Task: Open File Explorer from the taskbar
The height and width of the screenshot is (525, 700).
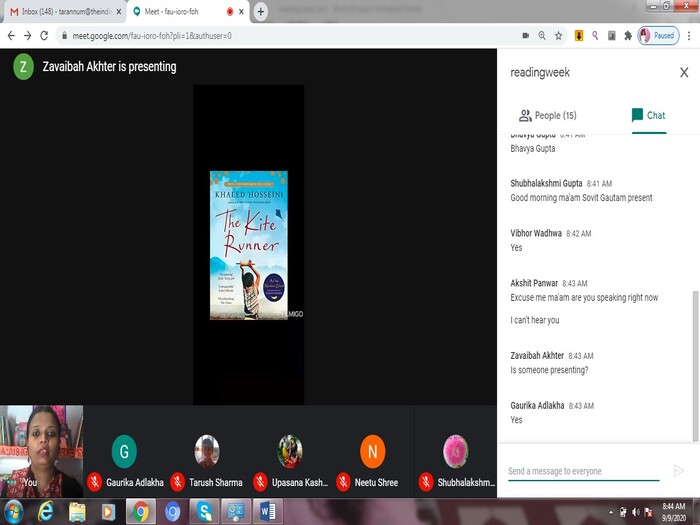Action: click(x=77, y=512)
